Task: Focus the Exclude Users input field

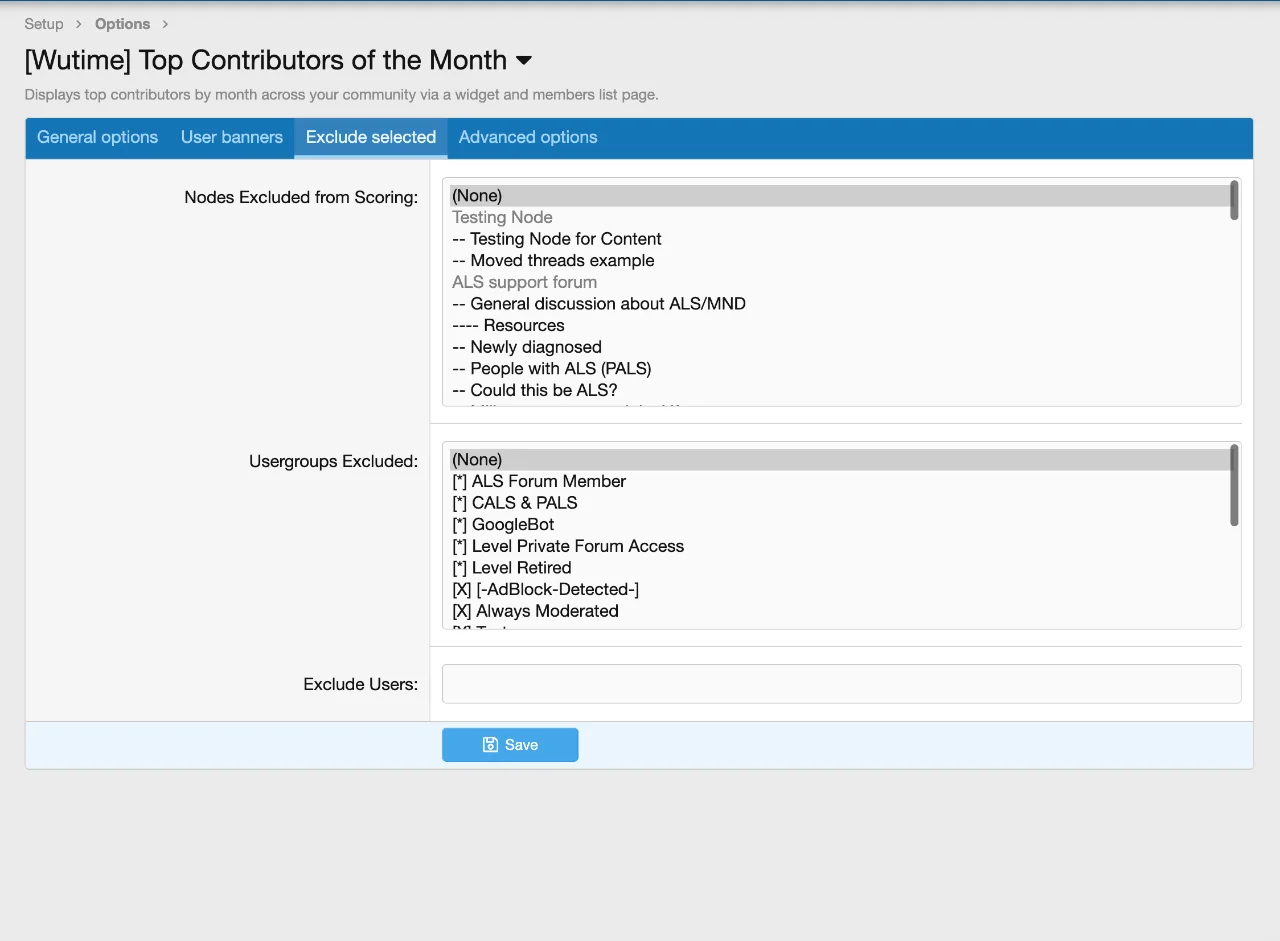Action: pos(841,684)
